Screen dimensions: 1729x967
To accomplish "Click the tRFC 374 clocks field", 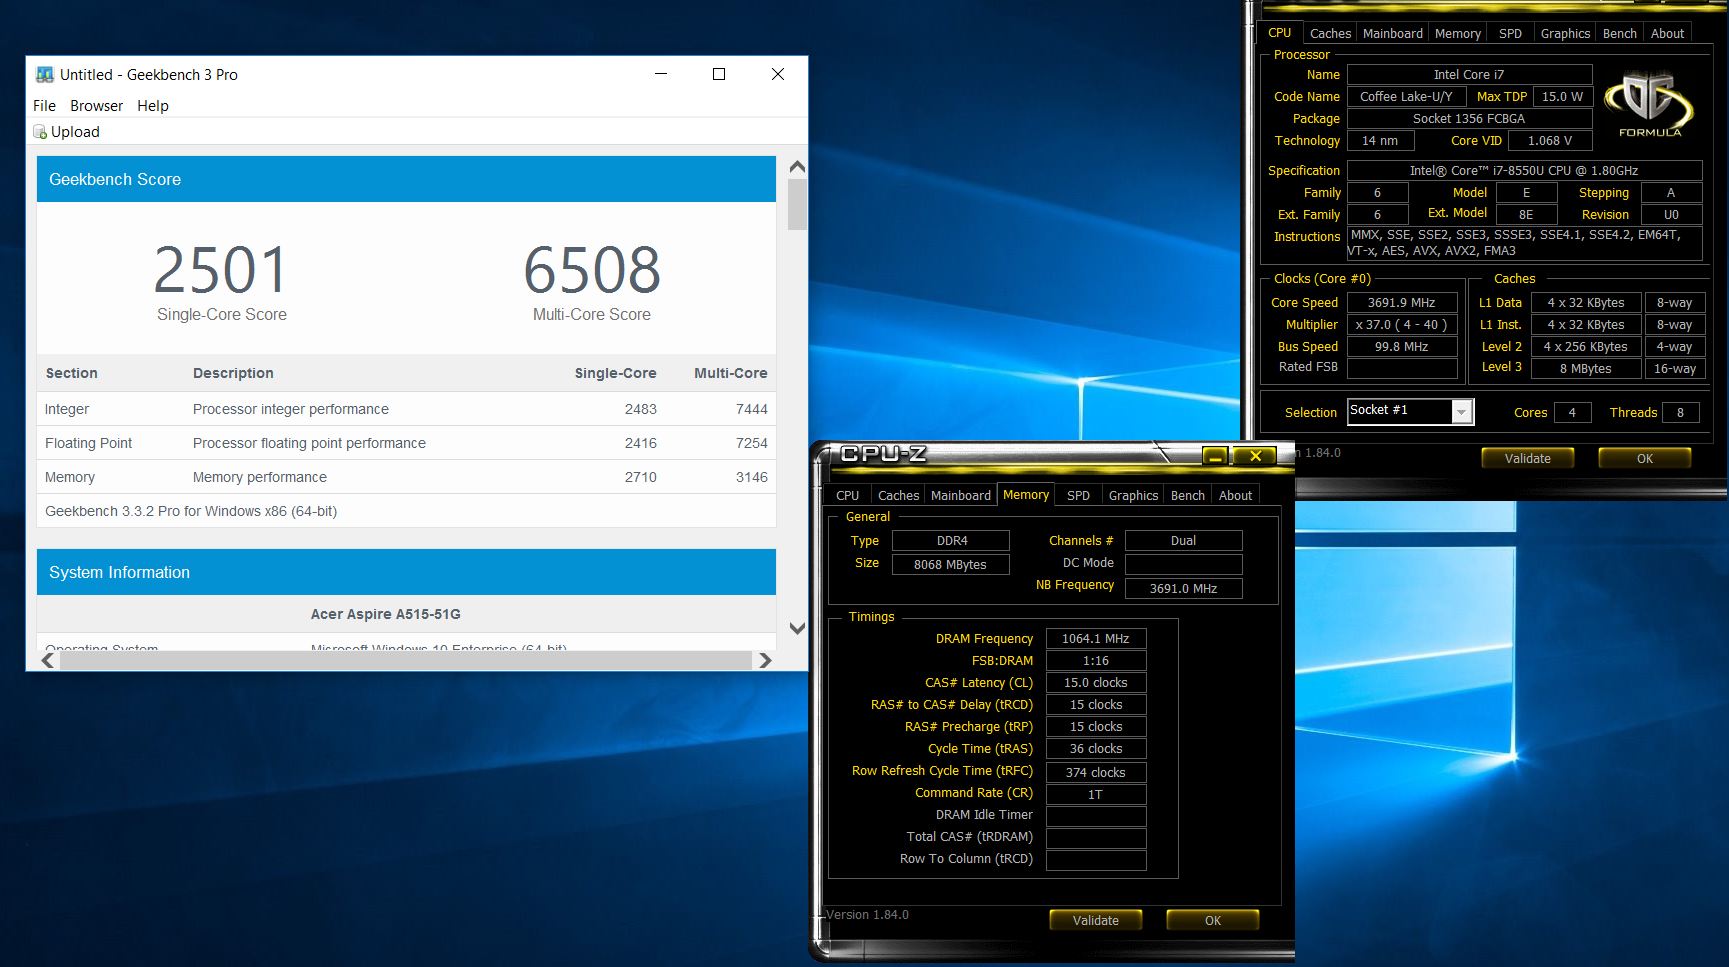I will (1096, 773).
